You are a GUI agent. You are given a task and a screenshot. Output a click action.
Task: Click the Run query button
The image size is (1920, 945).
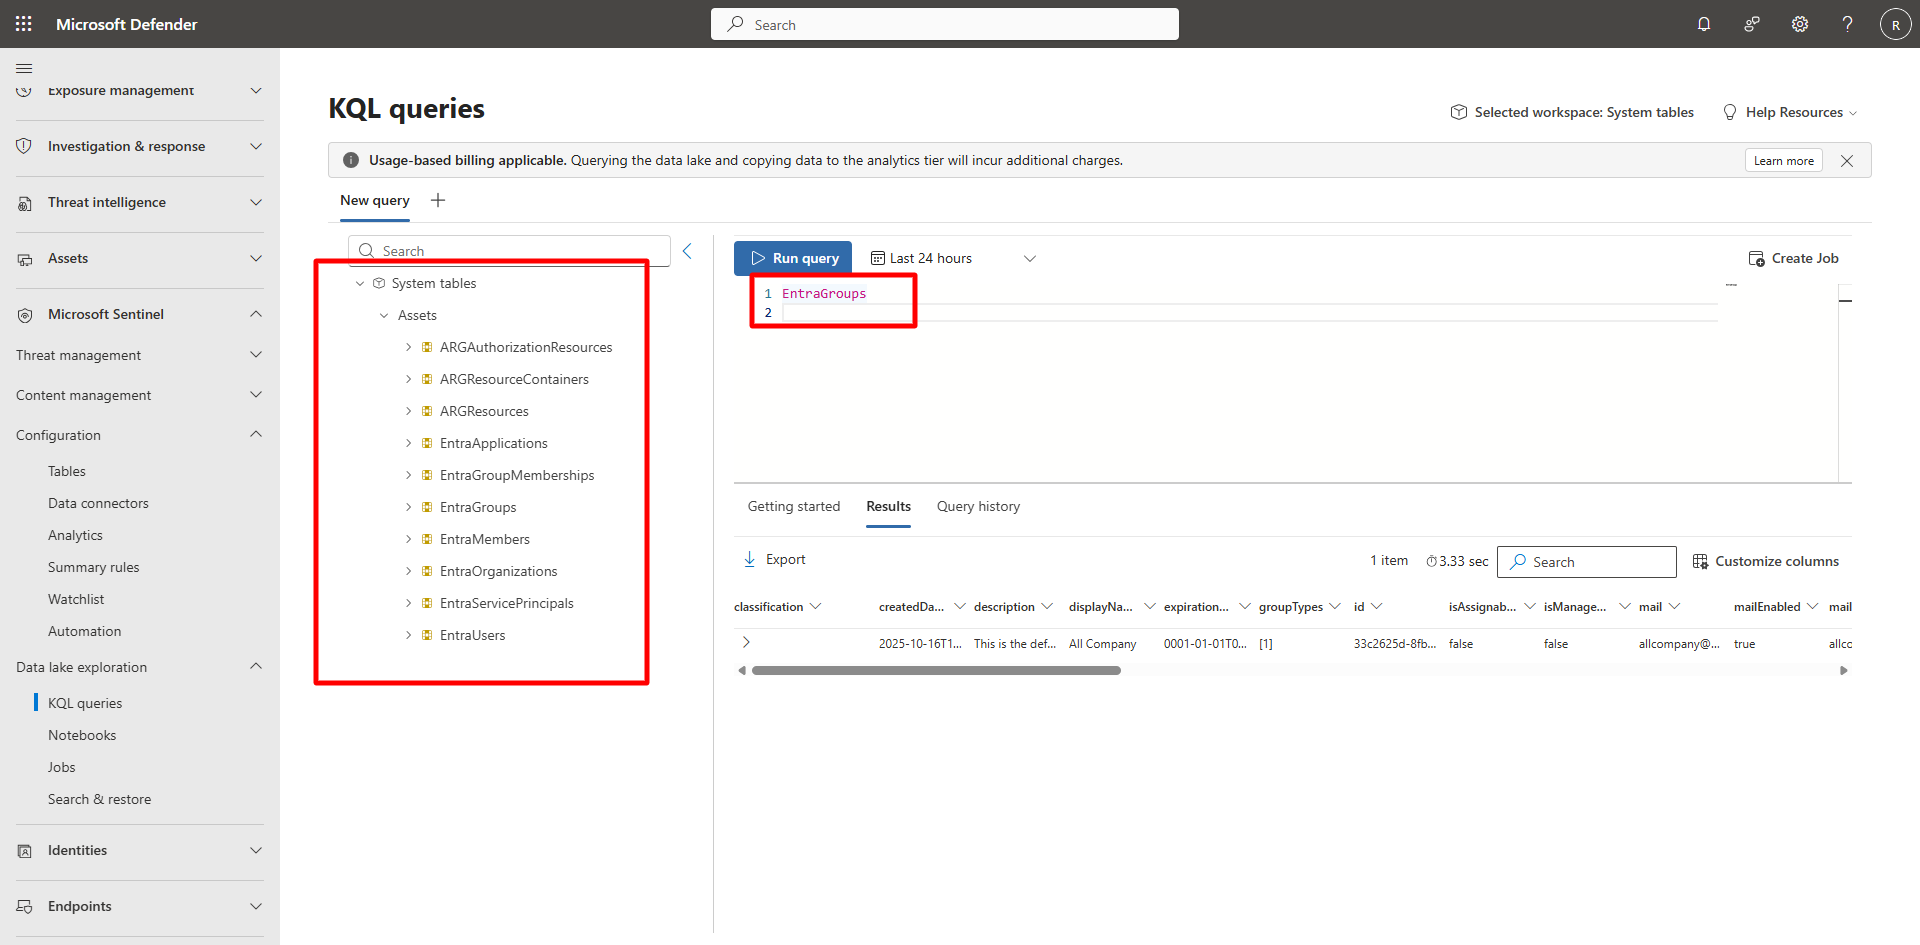(793, 258)
